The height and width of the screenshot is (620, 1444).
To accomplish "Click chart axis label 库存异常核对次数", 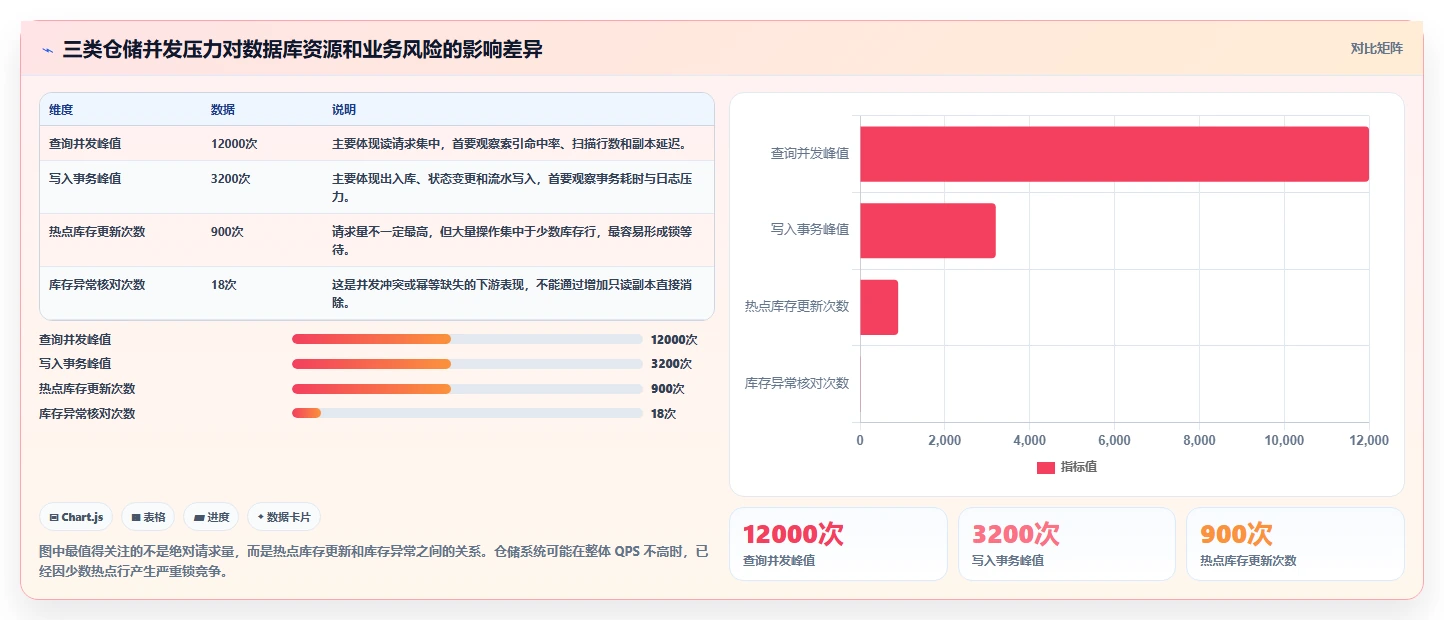I will (x=797, y=383).
